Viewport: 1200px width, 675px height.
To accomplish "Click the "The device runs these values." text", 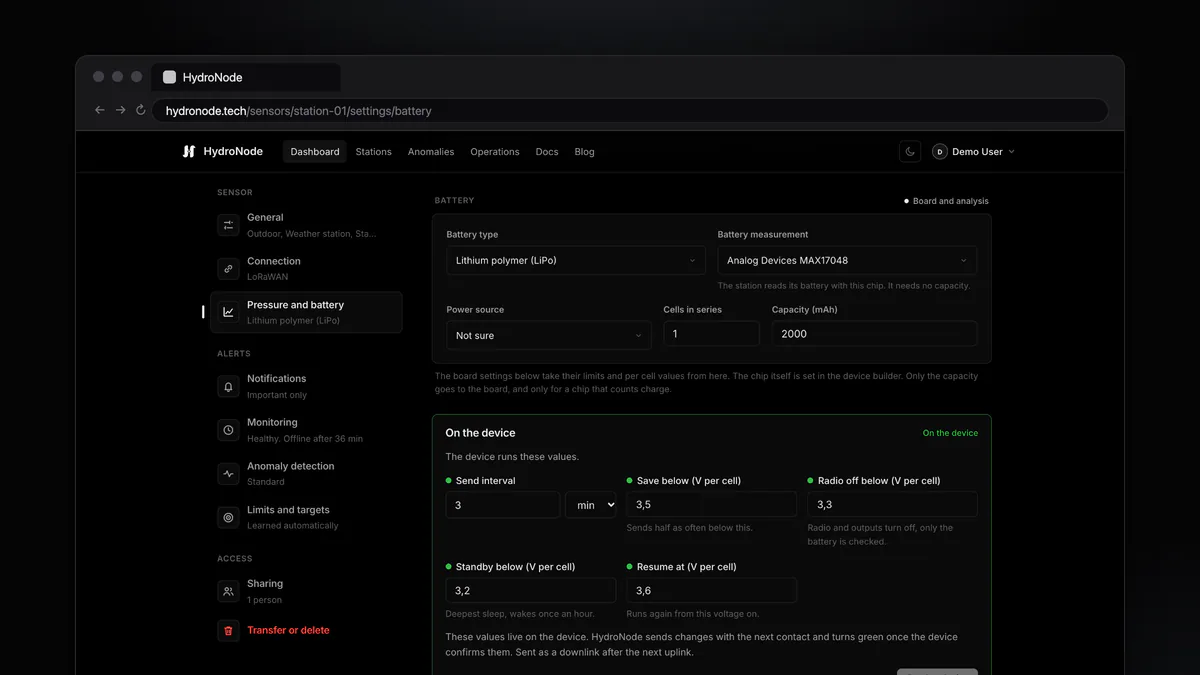I will point(512,457).
